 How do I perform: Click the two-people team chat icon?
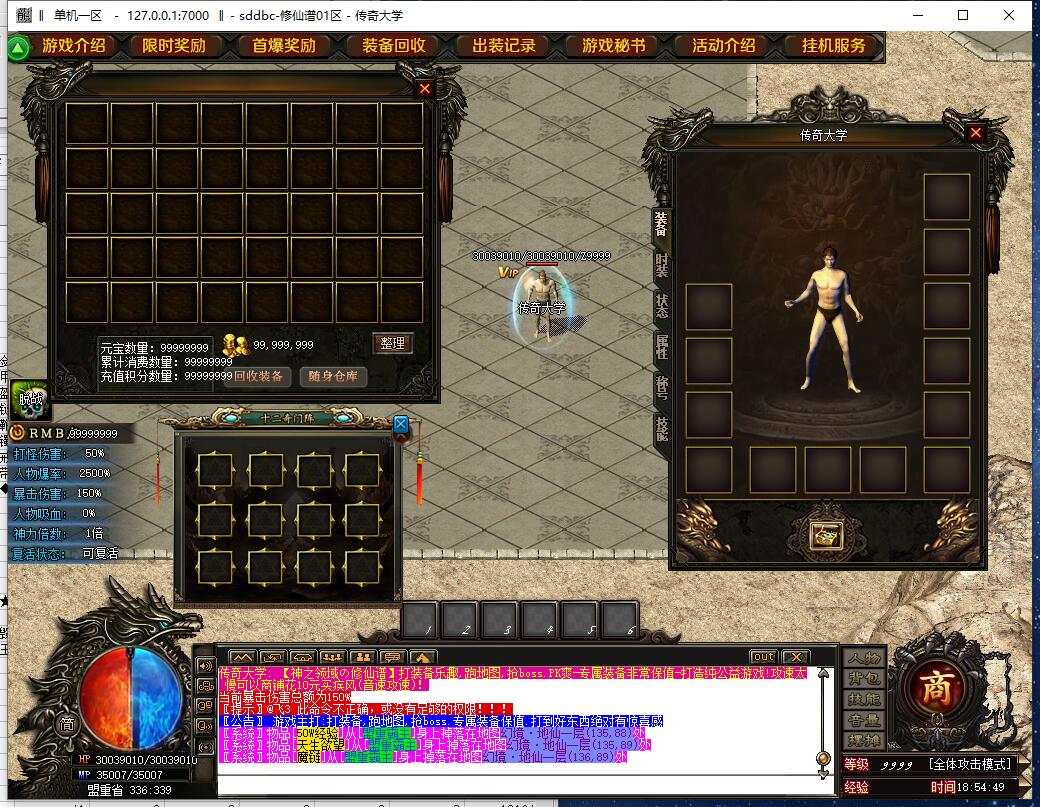(x=362, y=657)
